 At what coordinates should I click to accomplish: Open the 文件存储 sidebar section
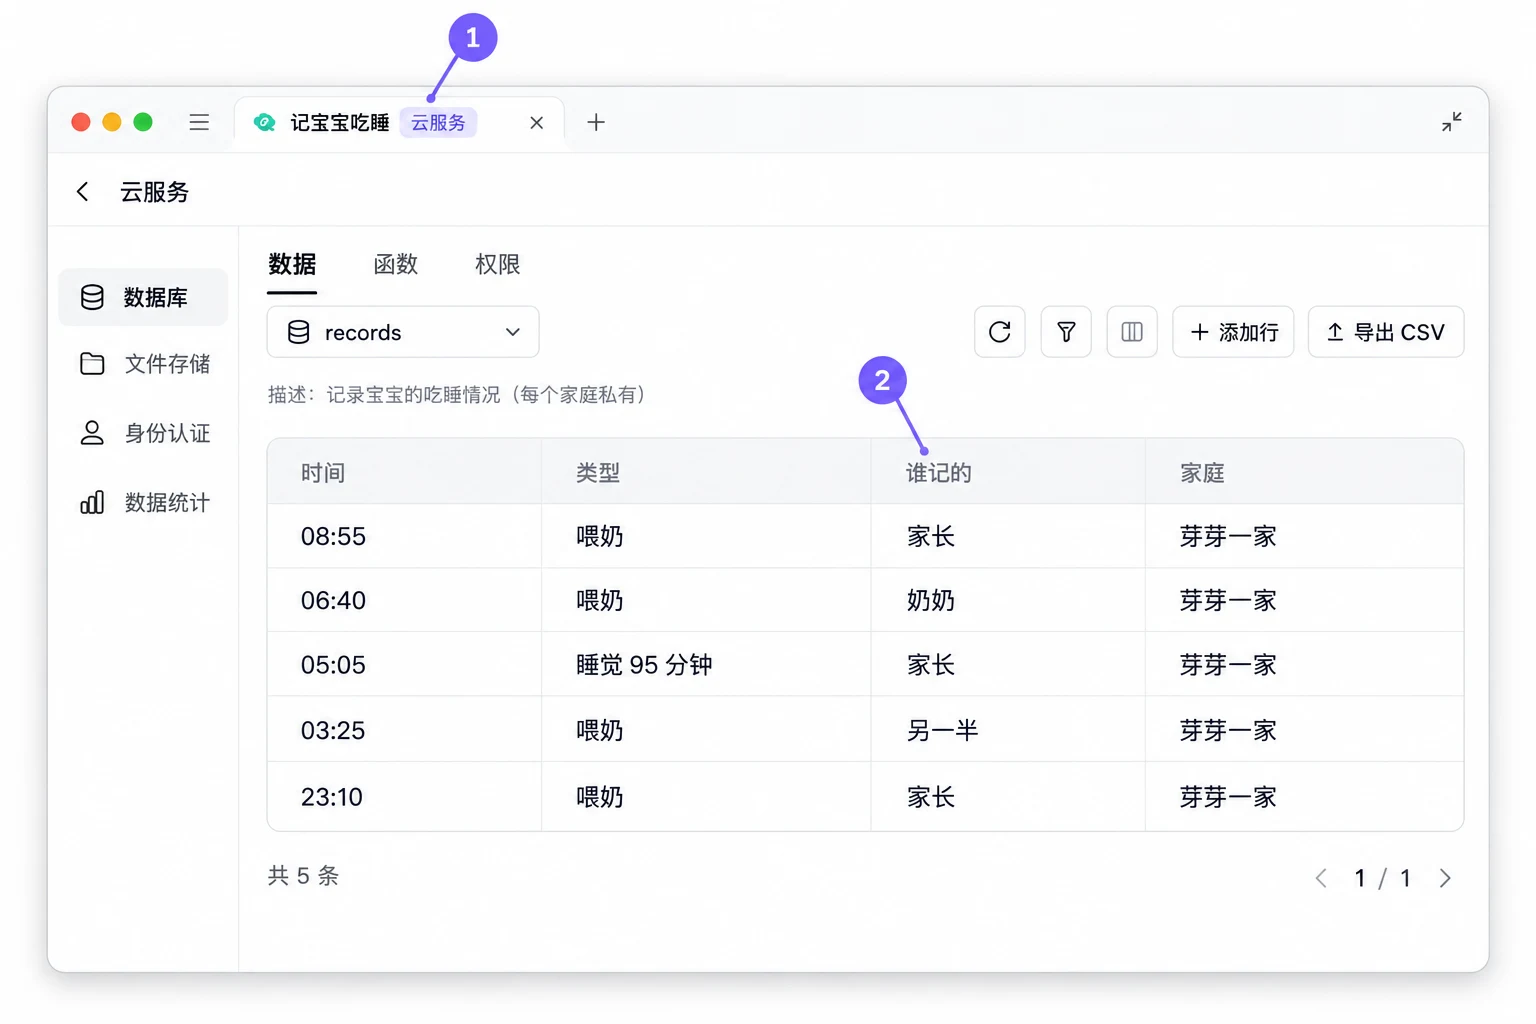click(143, 364)
